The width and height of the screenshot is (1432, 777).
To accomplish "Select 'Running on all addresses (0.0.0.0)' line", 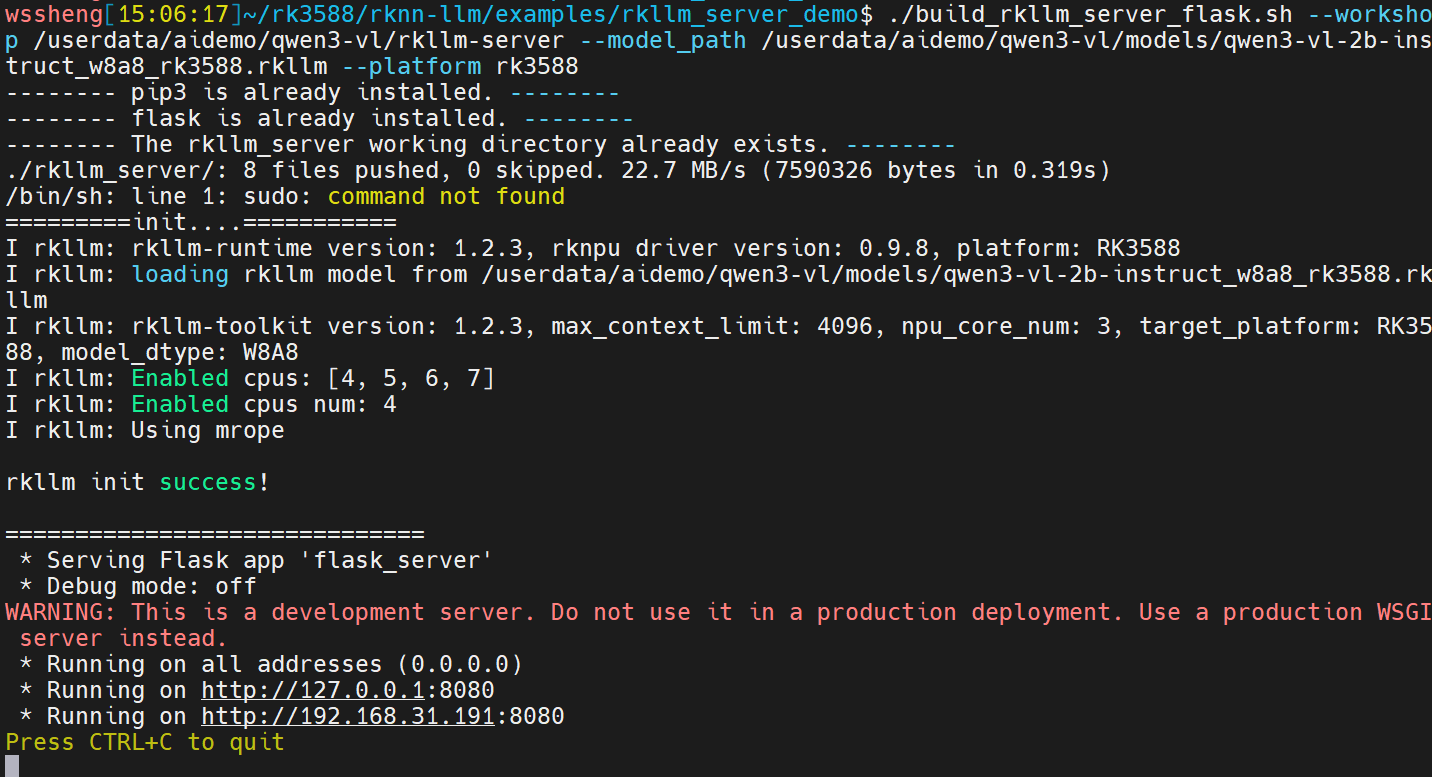I will tap(271, 664).
